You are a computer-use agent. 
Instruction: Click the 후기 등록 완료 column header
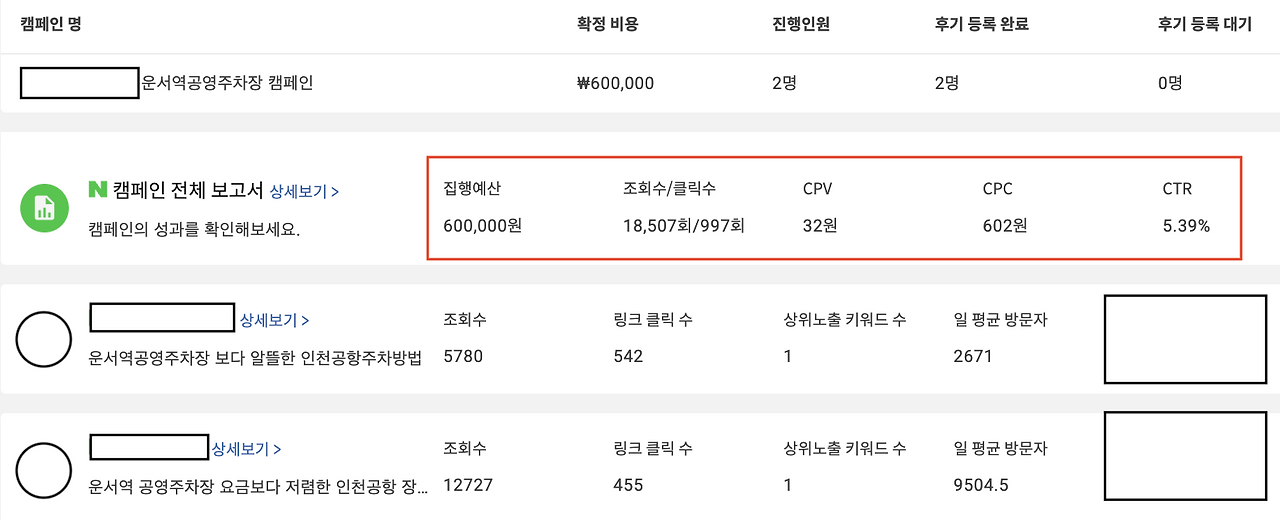tap(982, 24)
